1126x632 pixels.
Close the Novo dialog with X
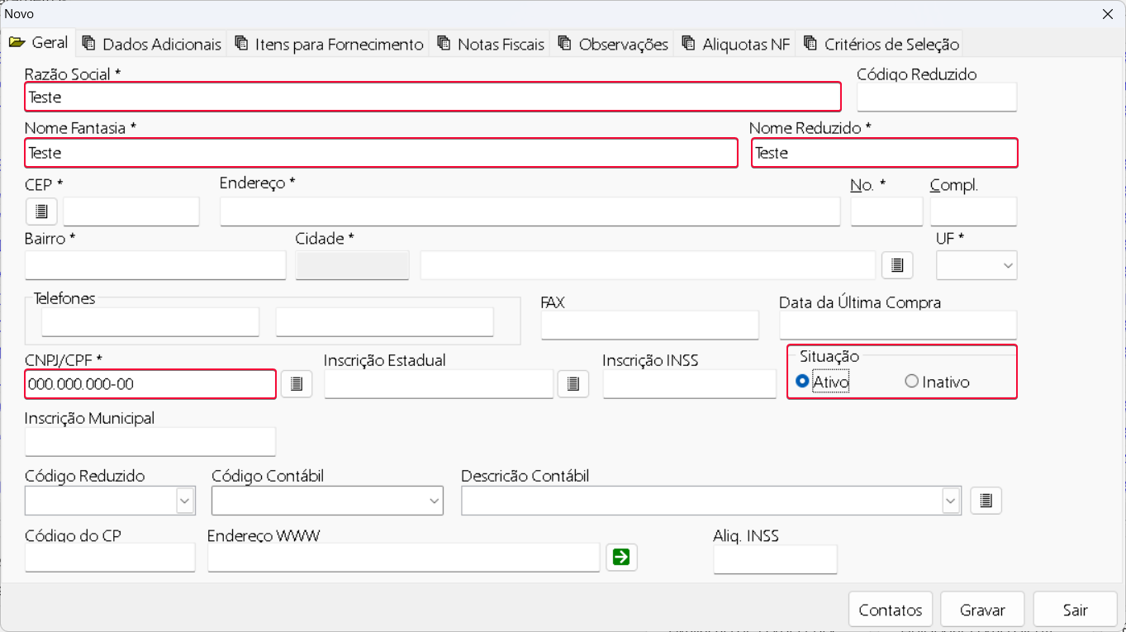coord(1107,14)
